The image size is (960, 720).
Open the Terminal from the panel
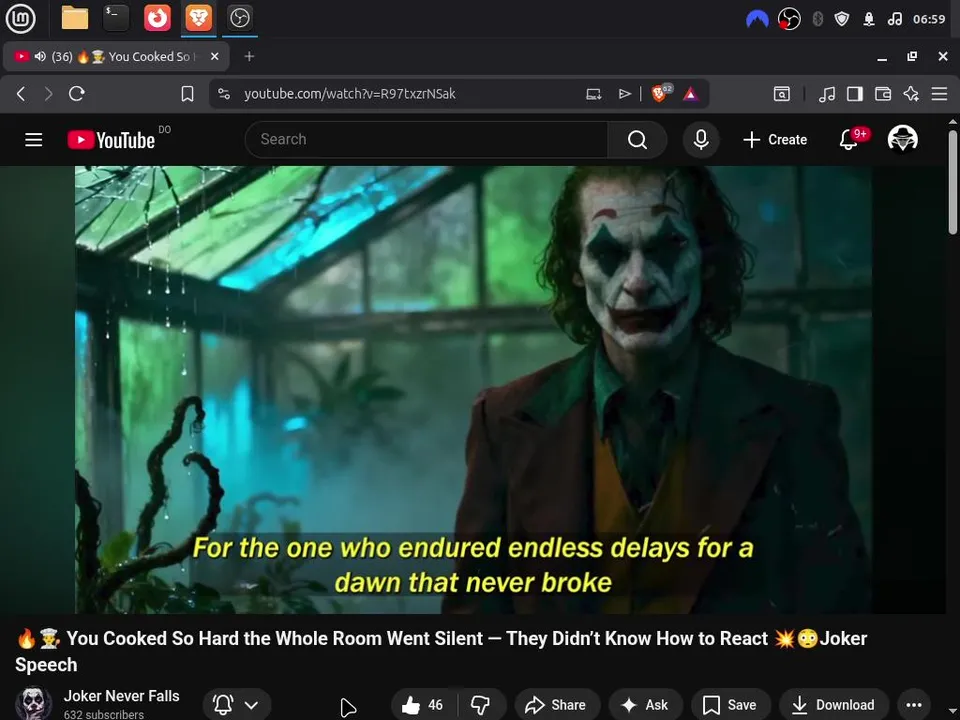(x=116, y=18)
